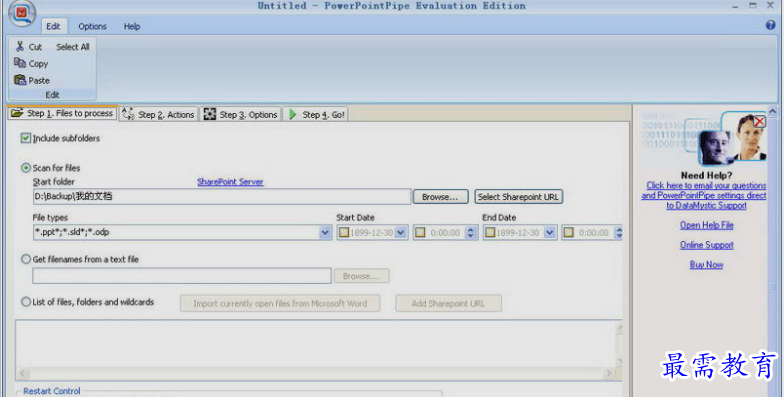The height and width of the screenshot is (397, 784).
Task: Click the Step 3 Options tab icon
Action: (210, 114)
